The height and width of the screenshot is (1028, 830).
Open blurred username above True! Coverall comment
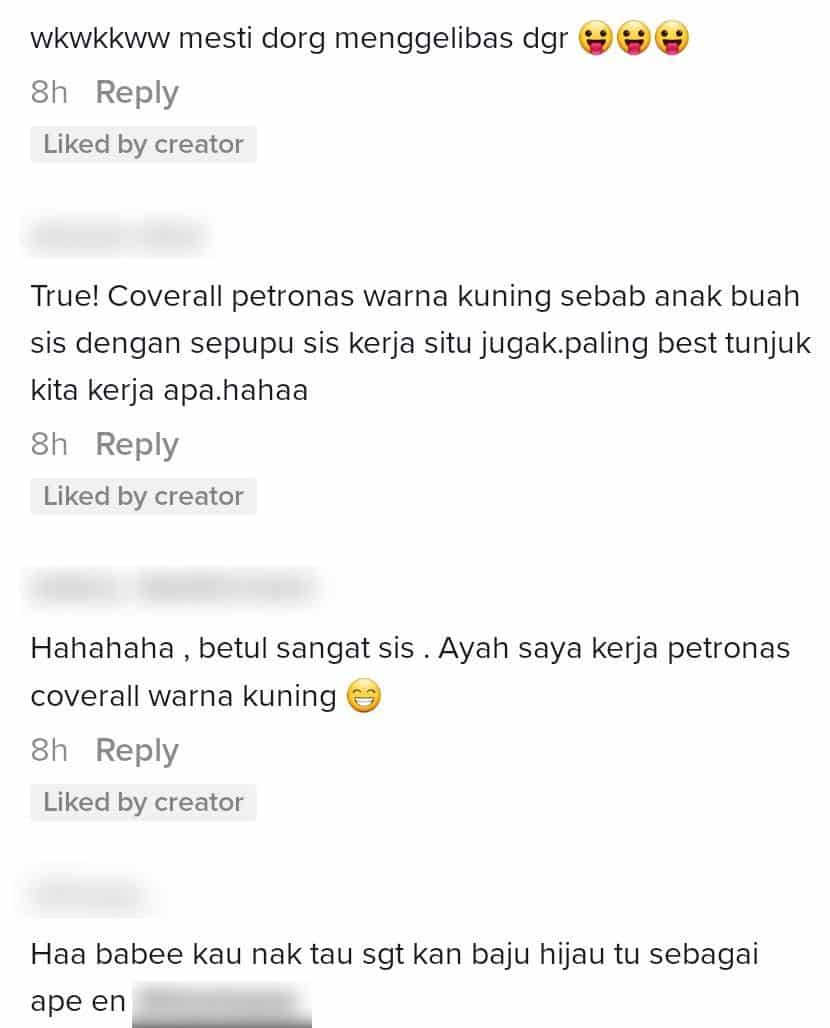(x=117, y=236)
